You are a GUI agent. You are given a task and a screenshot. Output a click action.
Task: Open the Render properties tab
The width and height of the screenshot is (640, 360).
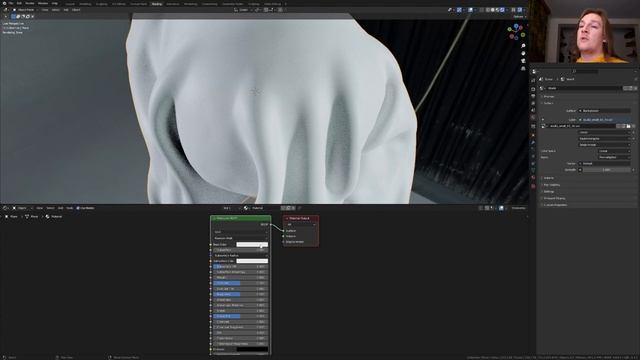(x=533, y=89)
